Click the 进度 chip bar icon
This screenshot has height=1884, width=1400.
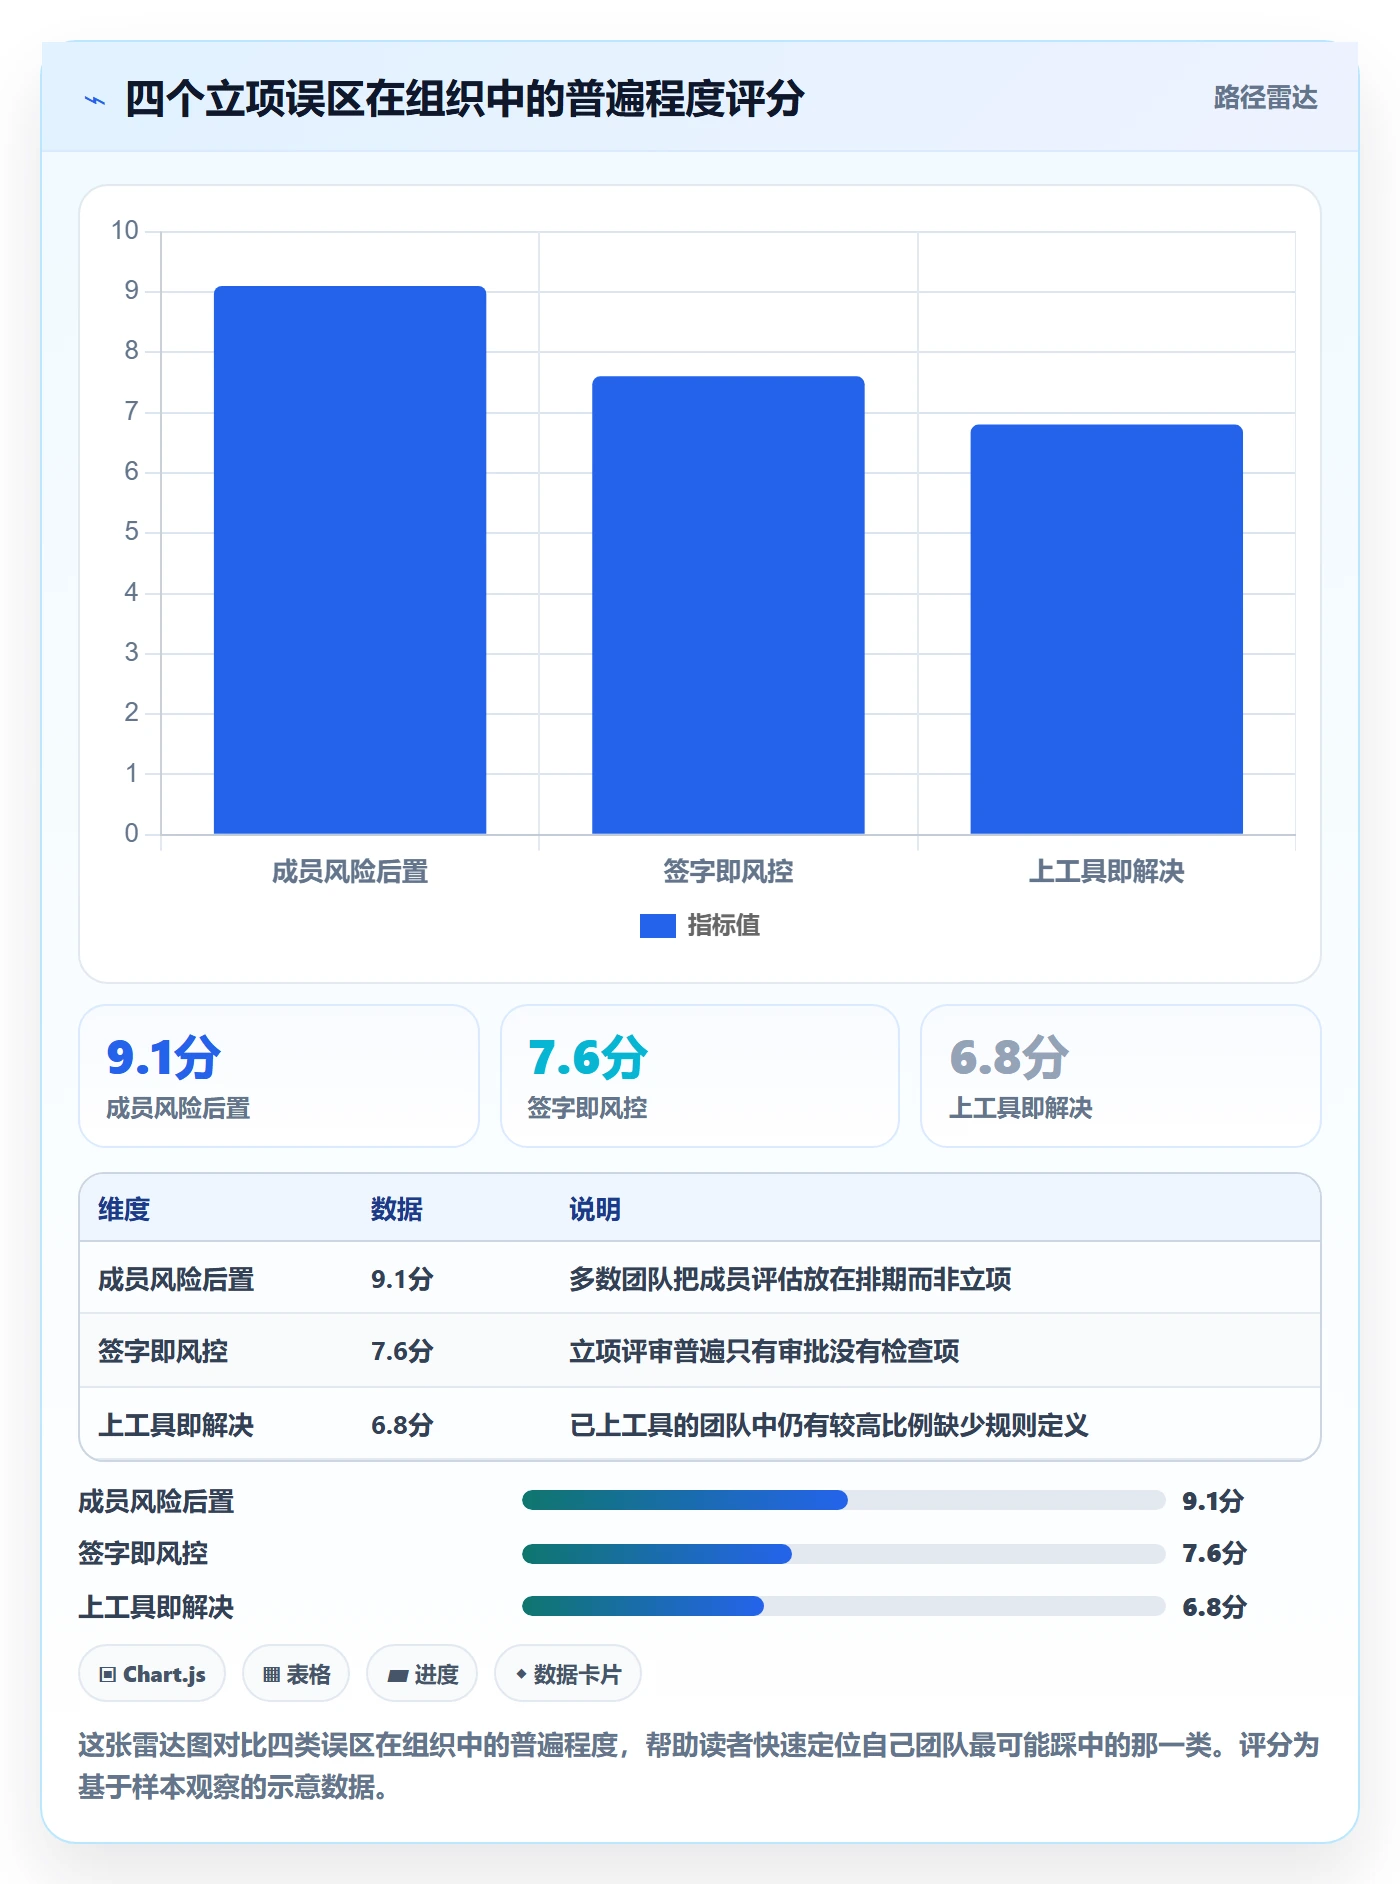coord(398,1675)
